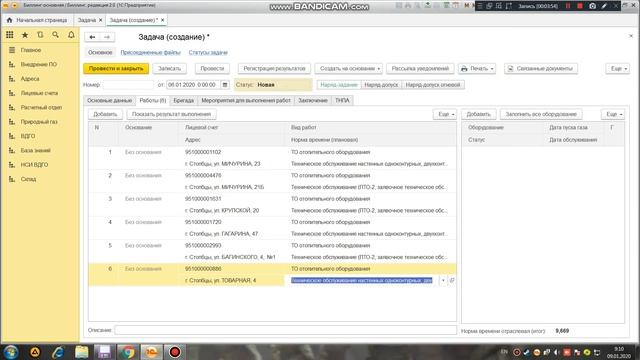Open Связанные документы button
The width and height of the screenshot is (640, 360).
(x=541, y=69)
